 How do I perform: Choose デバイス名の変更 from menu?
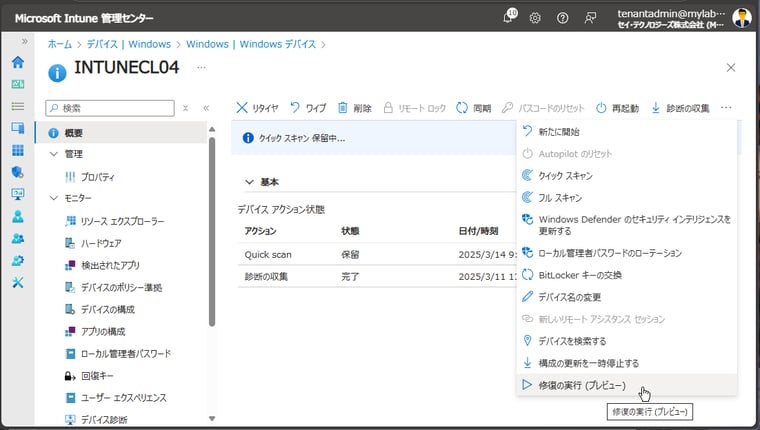point(627,297)
